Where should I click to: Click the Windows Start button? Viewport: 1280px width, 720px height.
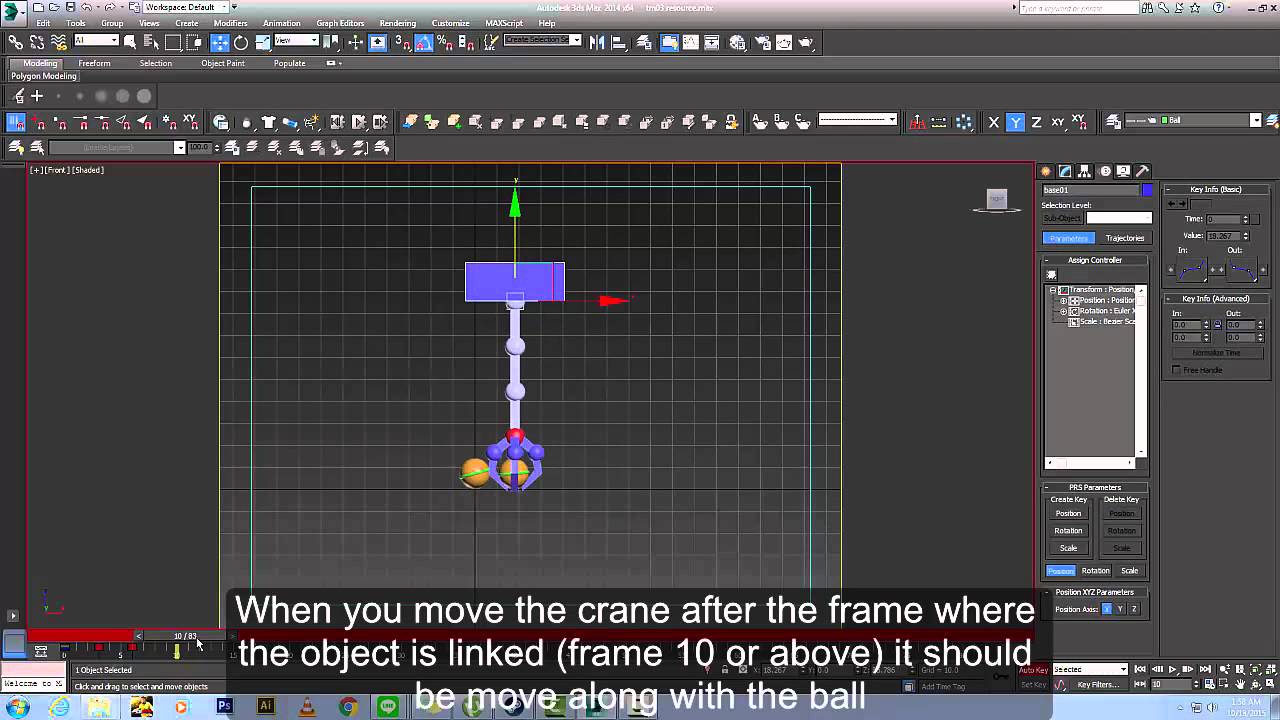[x=16, y=707]
